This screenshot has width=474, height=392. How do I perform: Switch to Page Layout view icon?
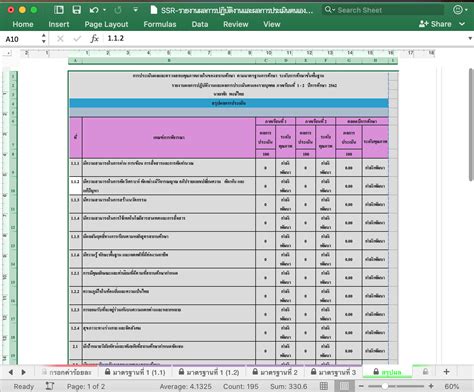[x=345, y=386]
